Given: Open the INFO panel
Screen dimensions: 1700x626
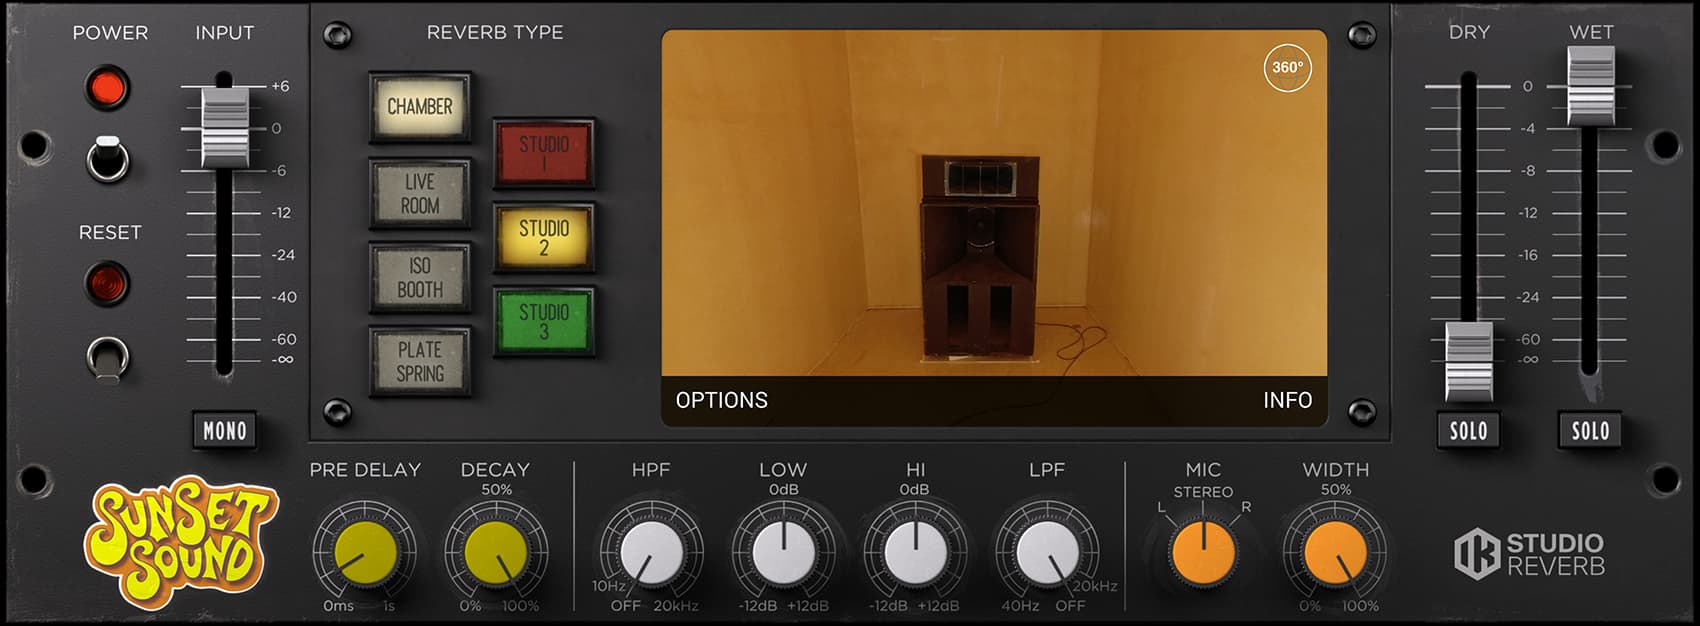Looking at the screenshot, I should point(1287,400).
